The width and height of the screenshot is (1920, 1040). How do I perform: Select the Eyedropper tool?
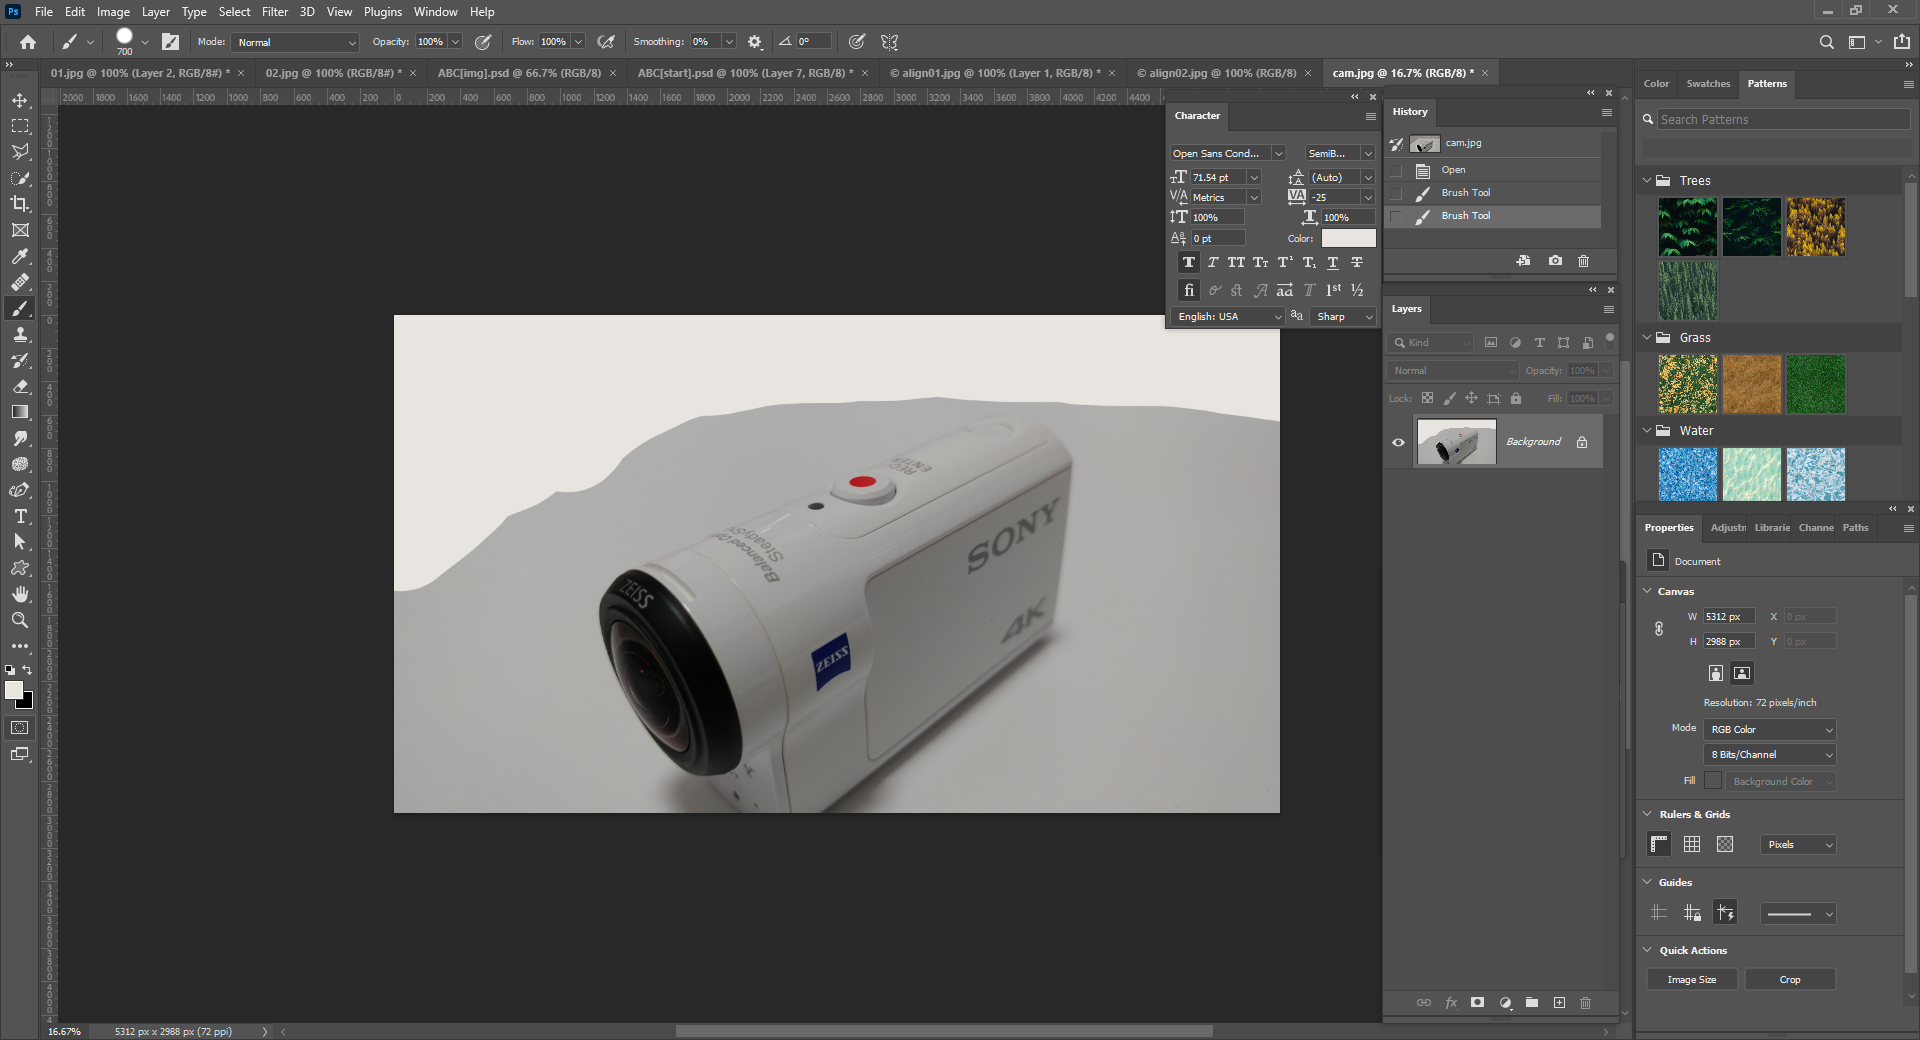pos(20,256)
